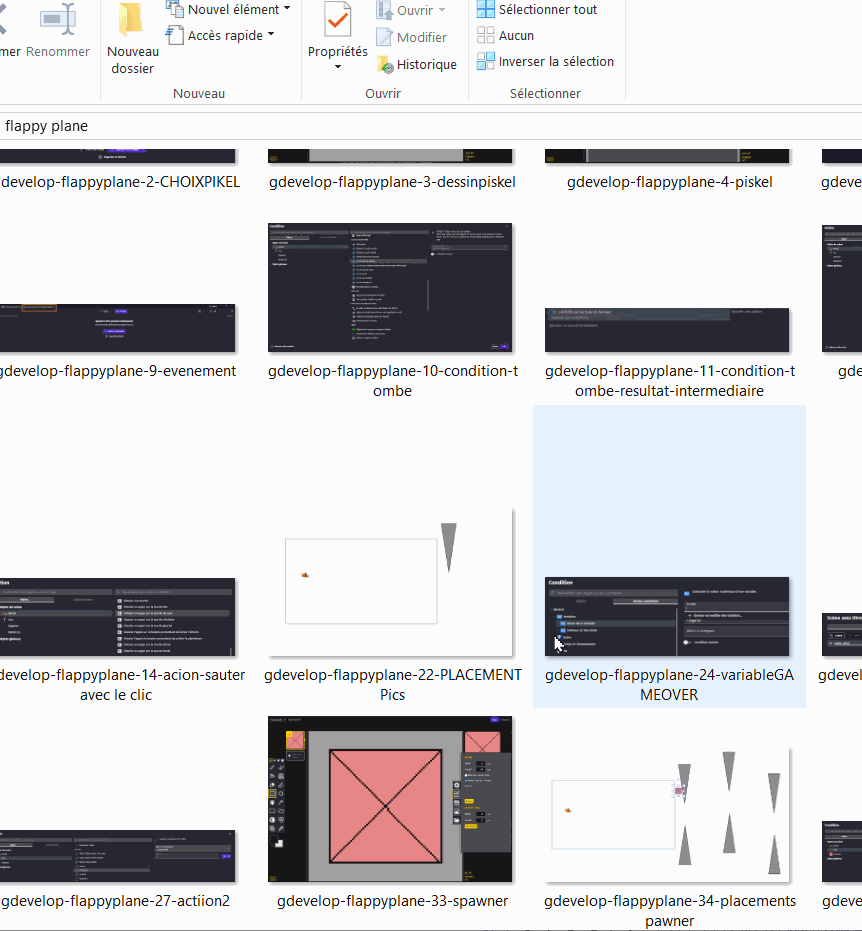Click file name gdevelop-flappyplane-34-placementspawner
The width and height of the screenshot is (862, 931).
coord(670,911)
